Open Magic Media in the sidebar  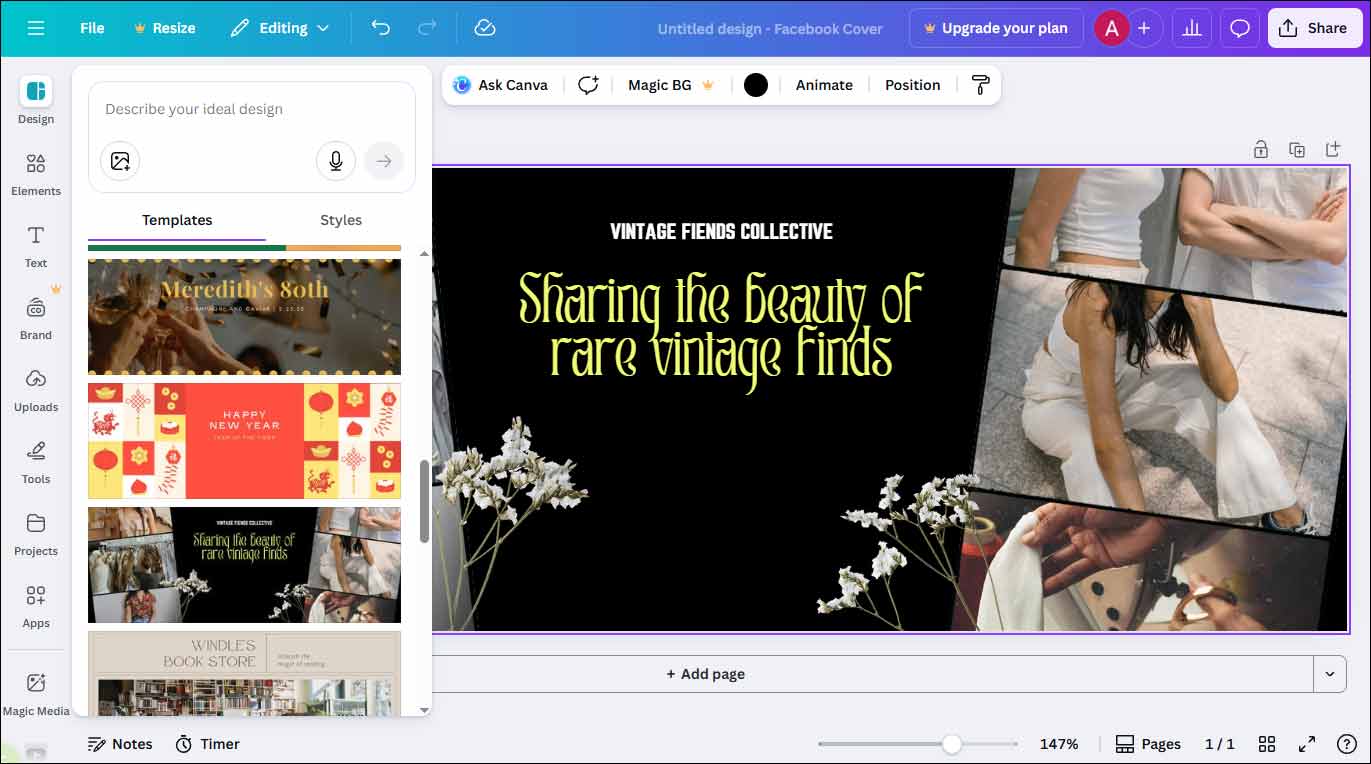click(x=36, y=690)
